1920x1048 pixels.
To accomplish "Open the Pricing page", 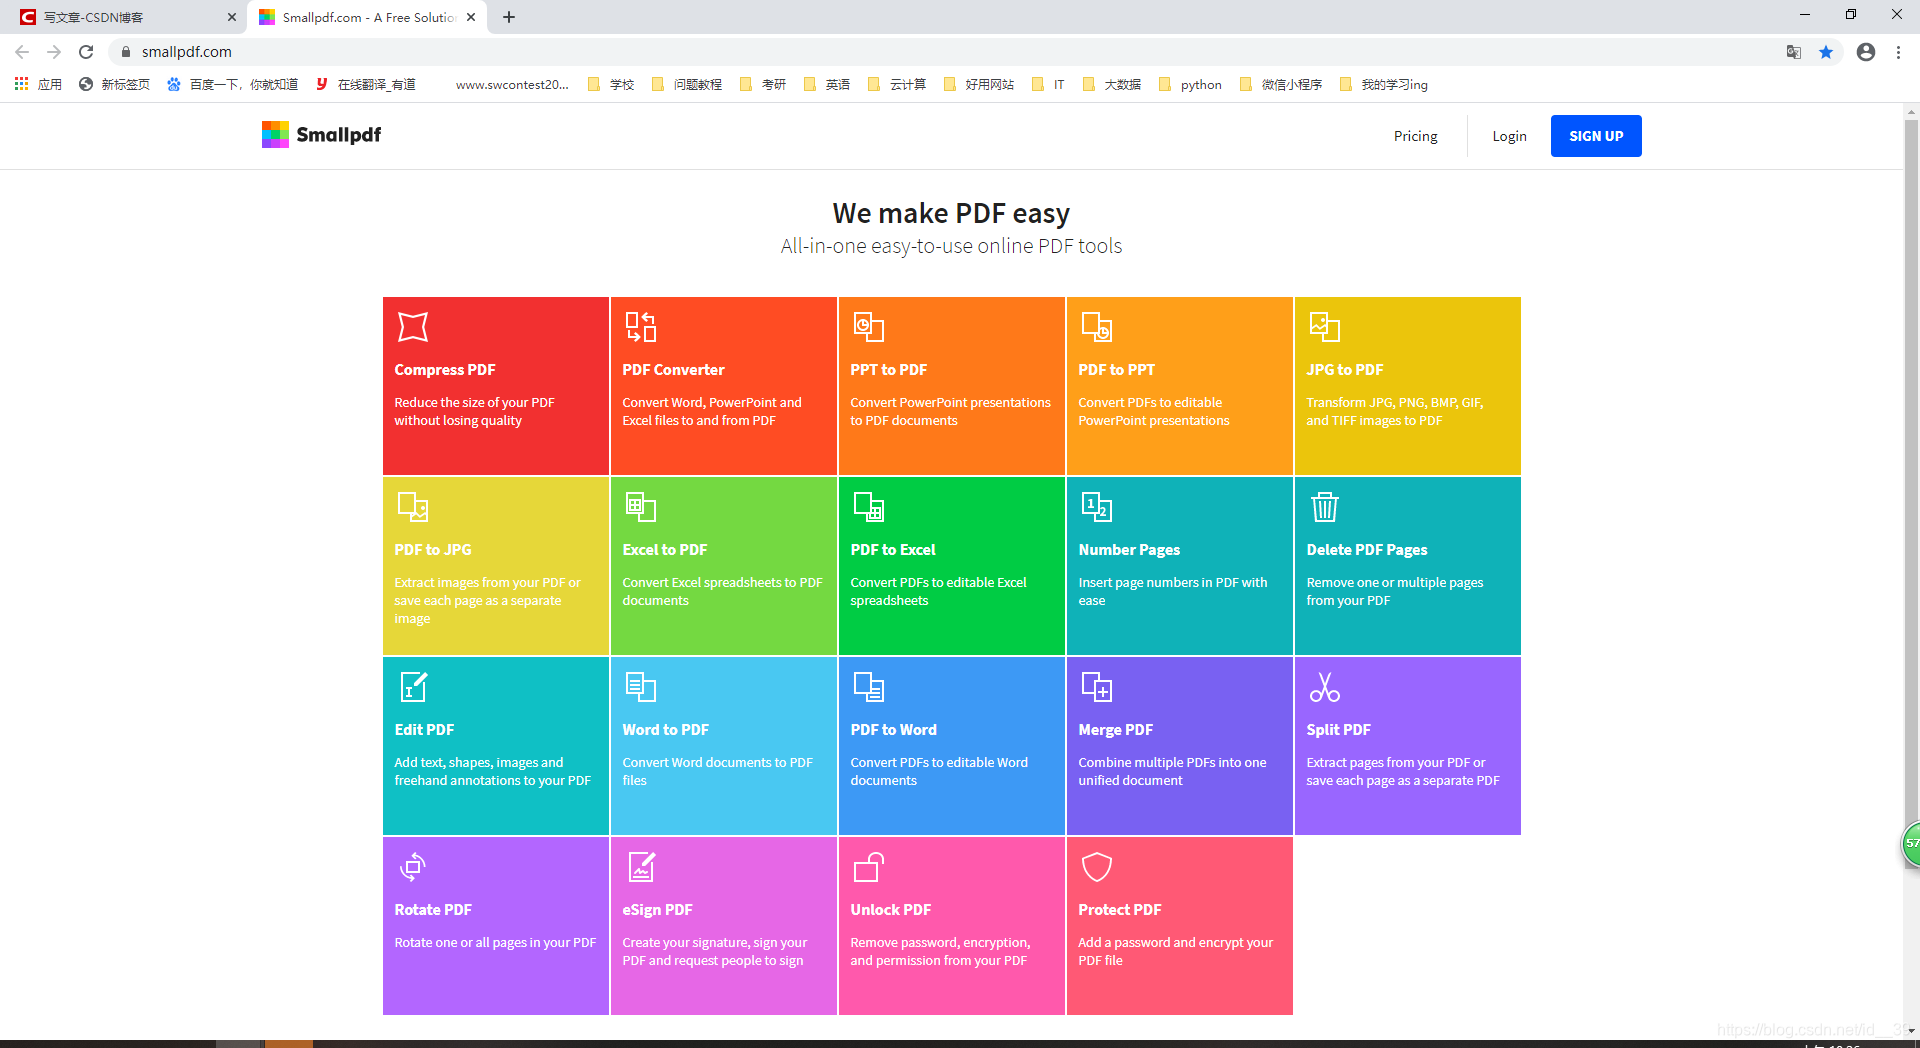I will 1415,136.
